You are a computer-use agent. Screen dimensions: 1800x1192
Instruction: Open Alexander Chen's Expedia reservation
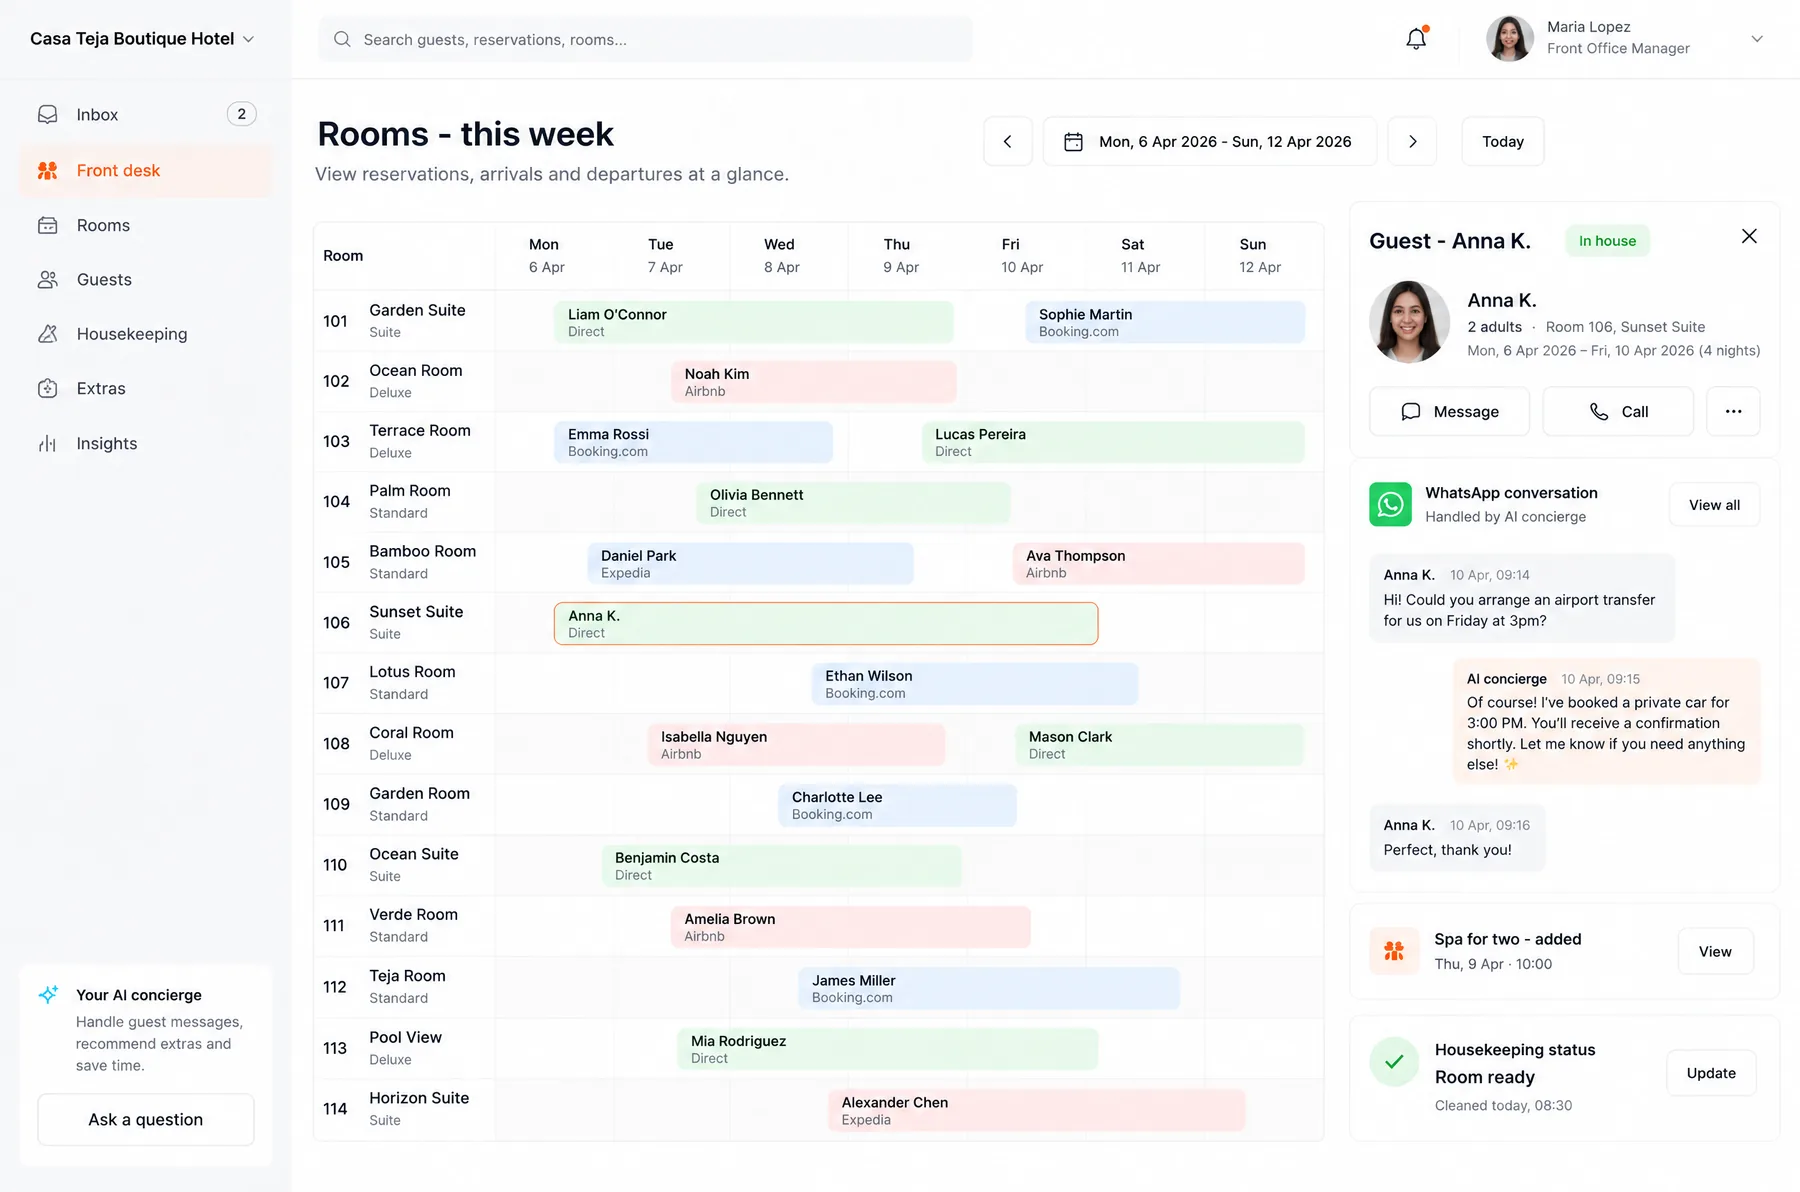pos(1037,1110)
